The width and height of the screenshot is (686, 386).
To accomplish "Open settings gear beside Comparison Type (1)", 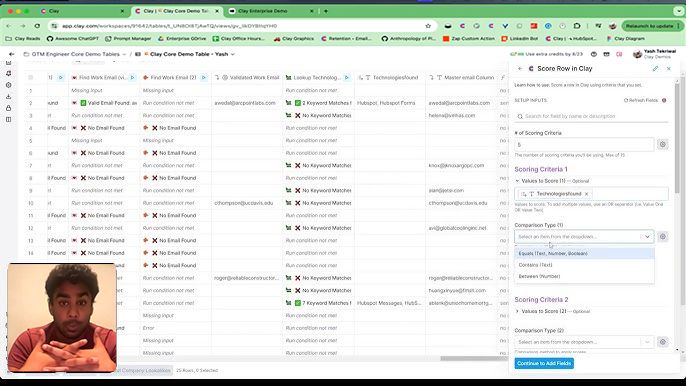I will (662, 236).
